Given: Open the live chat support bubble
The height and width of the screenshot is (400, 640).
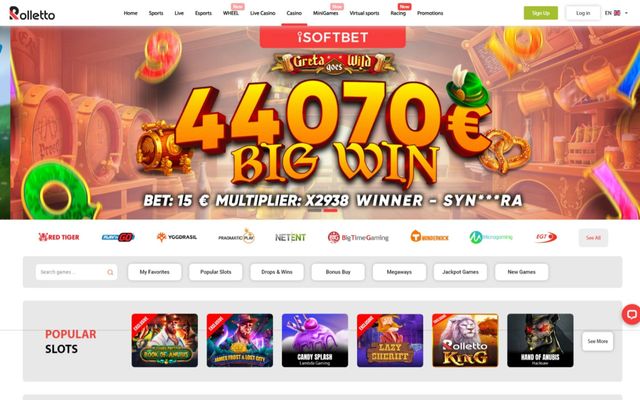Looking at the screenshot, I should point(631,314).
